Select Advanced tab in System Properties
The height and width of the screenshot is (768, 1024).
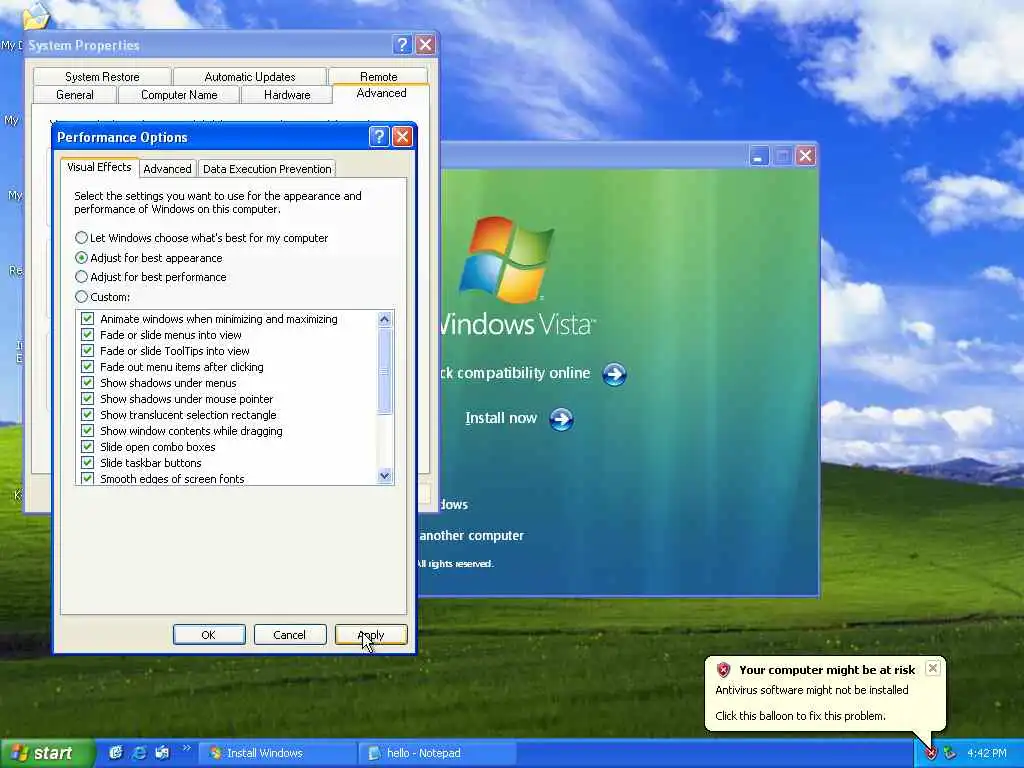pyautogui.click(x=381, y=93)
